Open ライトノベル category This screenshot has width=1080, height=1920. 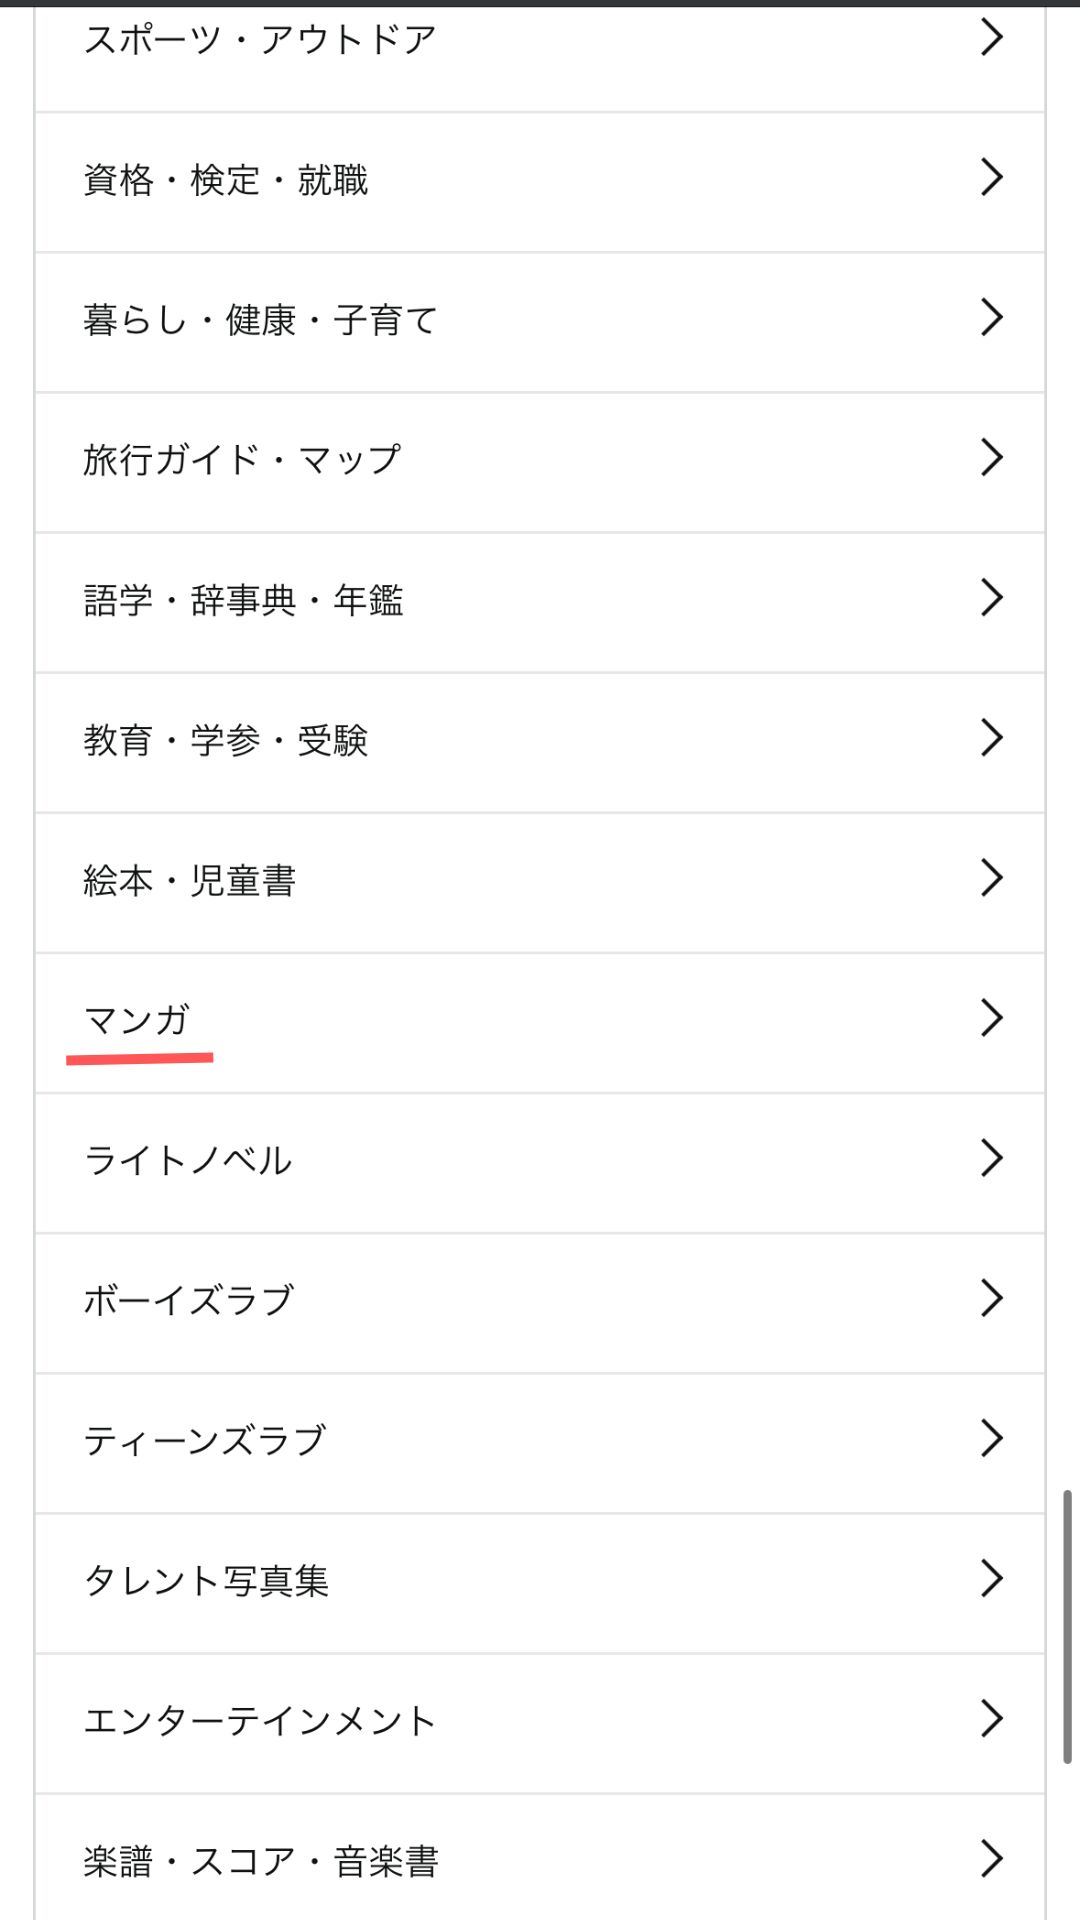540,1162
